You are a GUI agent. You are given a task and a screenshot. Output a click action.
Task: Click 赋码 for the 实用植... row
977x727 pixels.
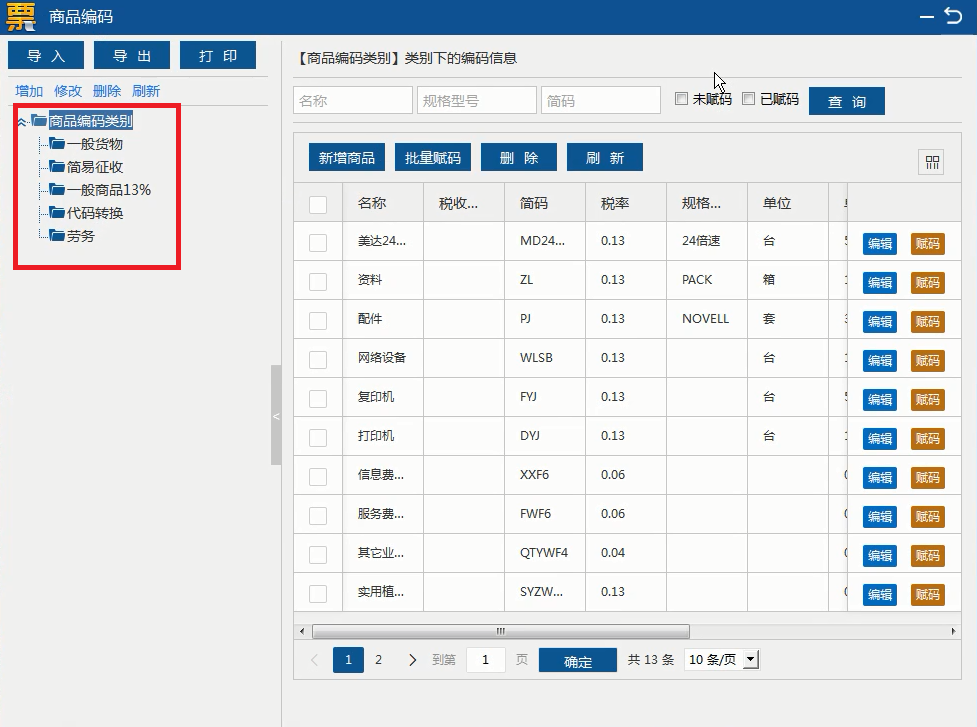(x=928, y=595)
